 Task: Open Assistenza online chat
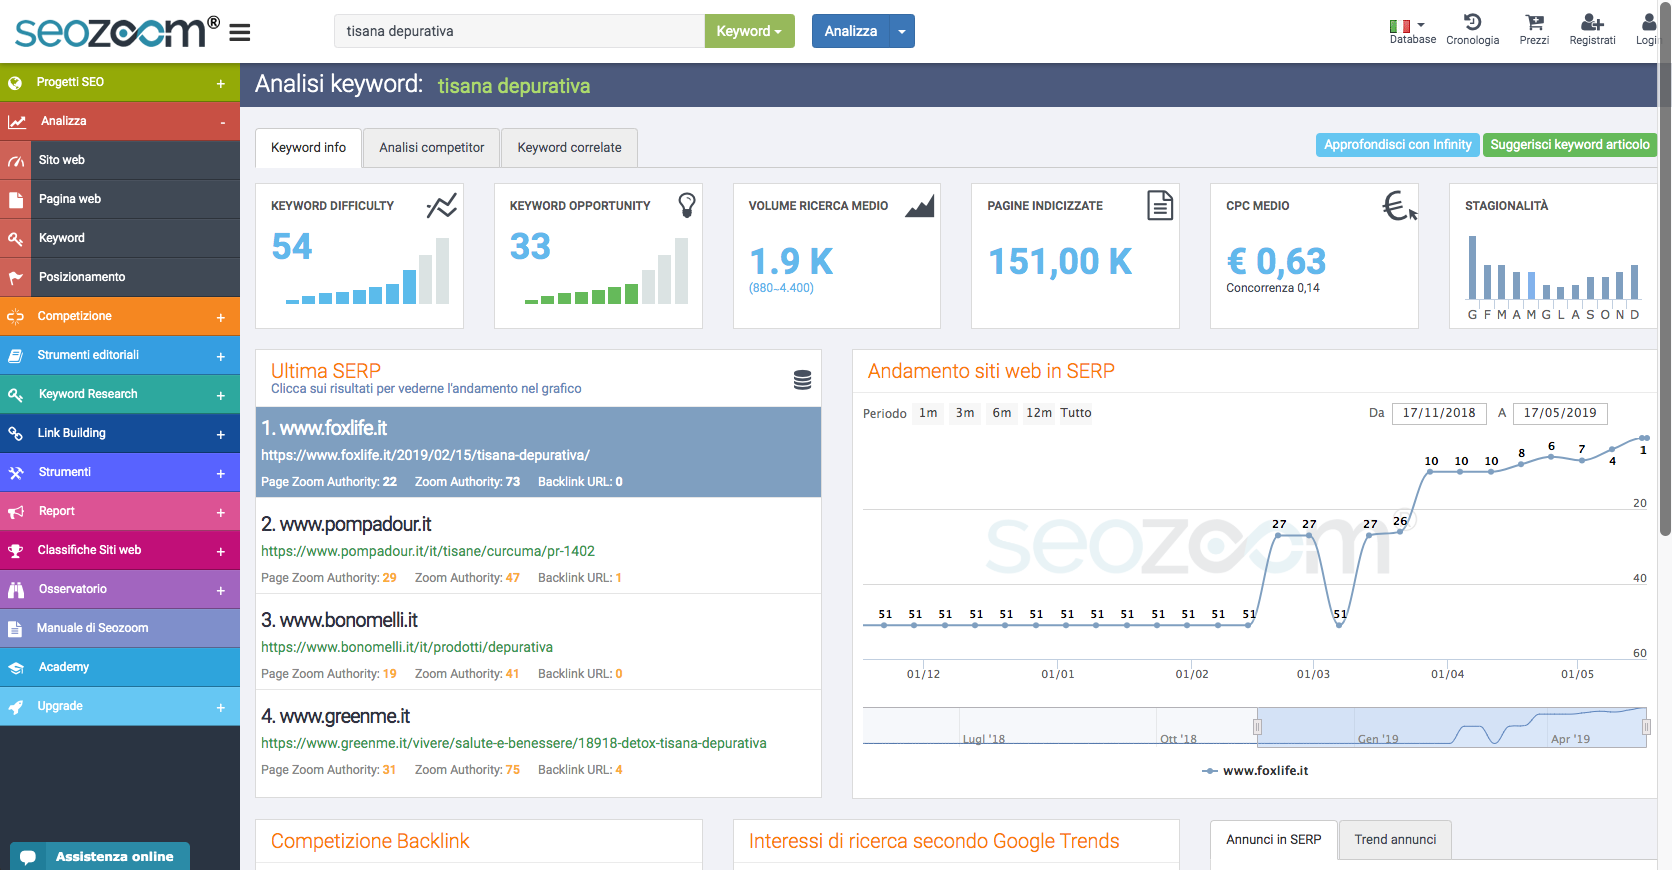coord(100,856)
